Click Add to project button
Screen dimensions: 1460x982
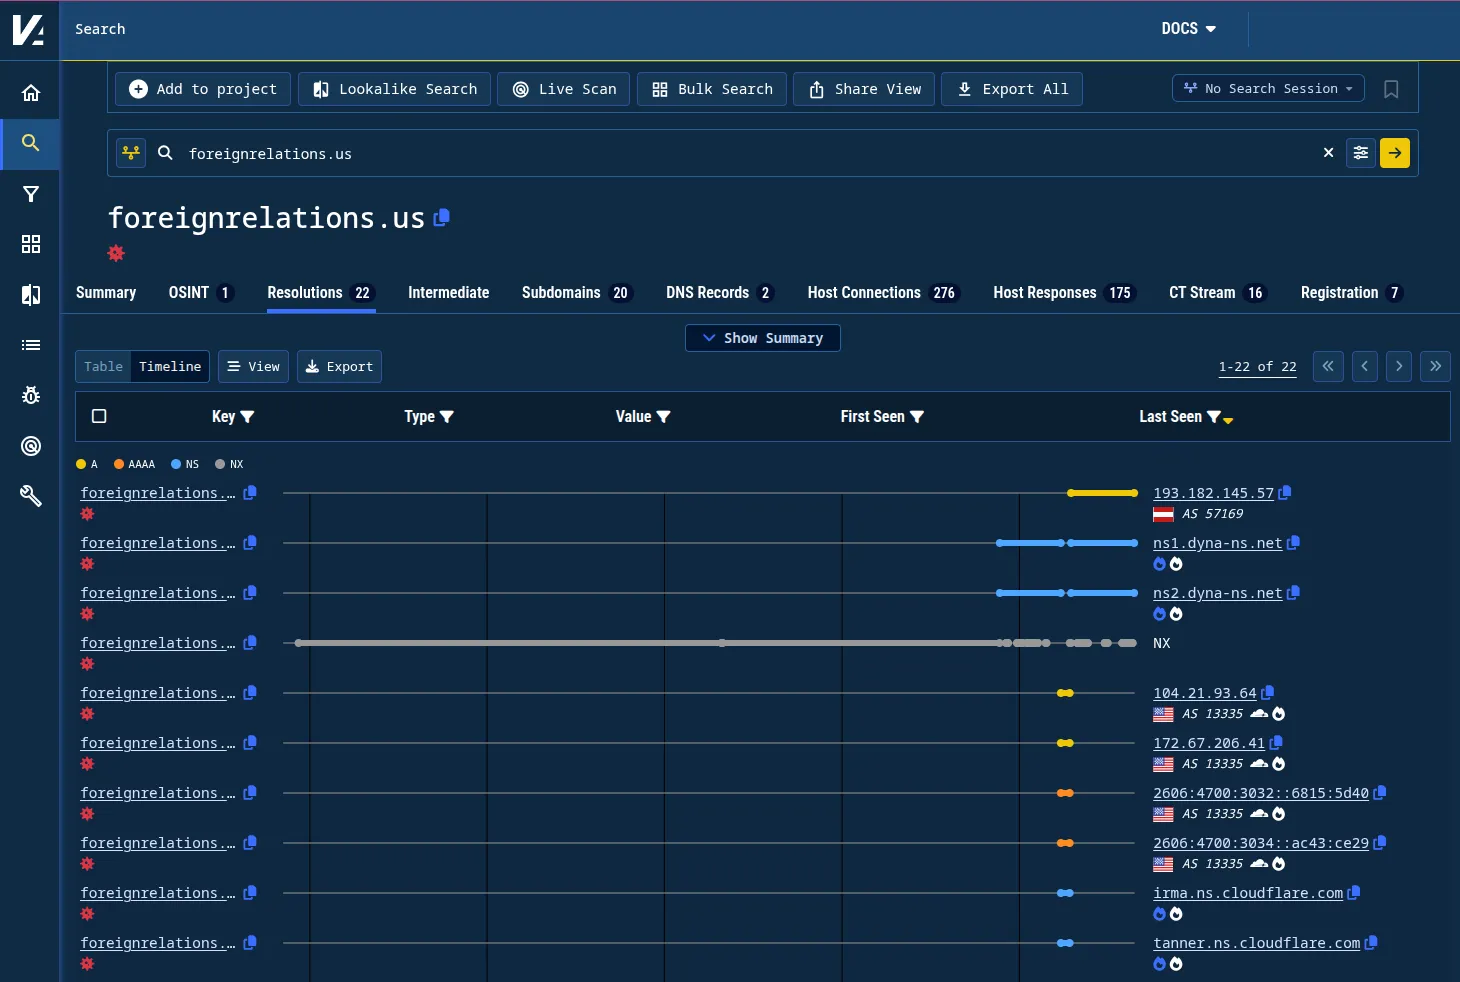pos(203,89)
